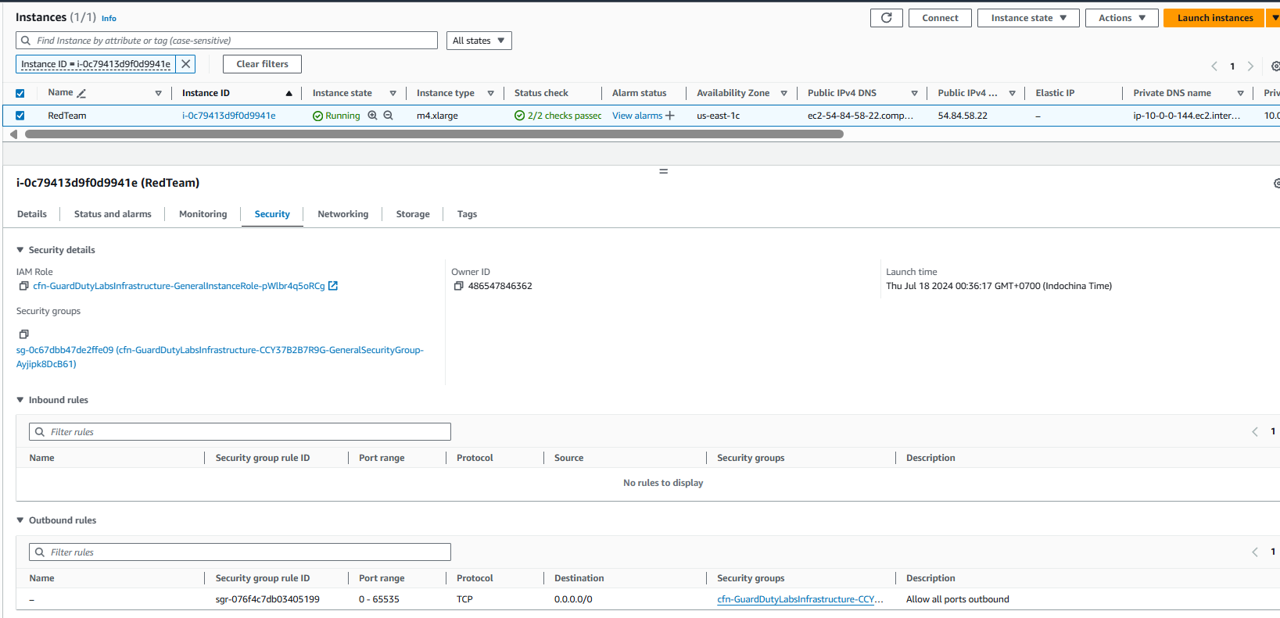Open outbound rule security group link

[800, 600]
